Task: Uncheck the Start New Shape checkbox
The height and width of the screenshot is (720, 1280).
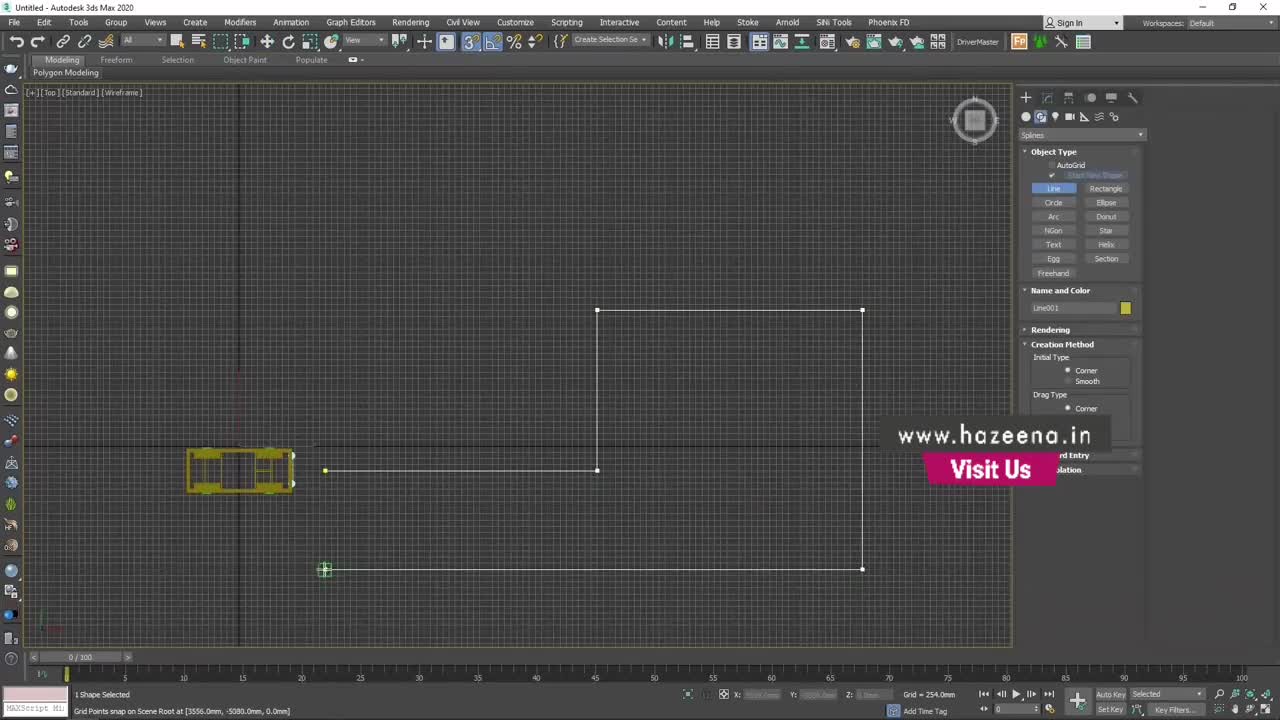Action: coord(1051,175)
